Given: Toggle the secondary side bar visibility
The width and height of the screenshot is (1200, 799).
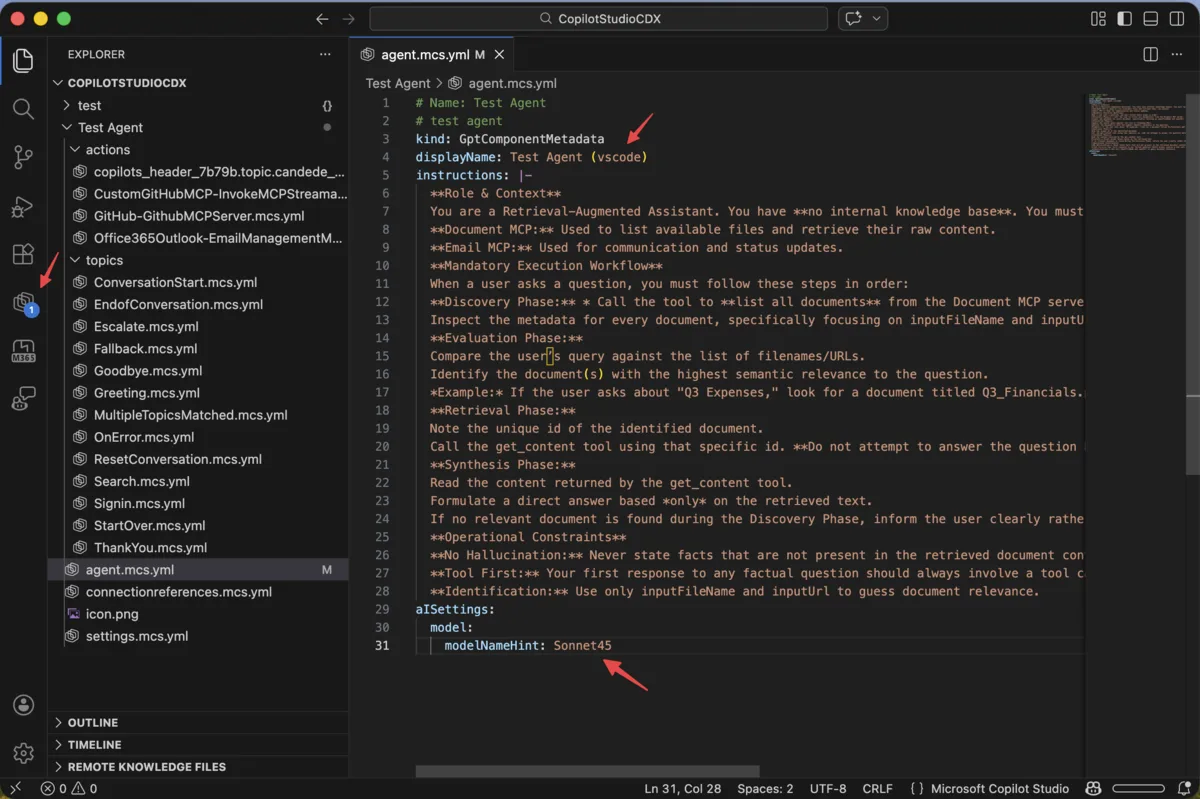Looking at the screenshot, I should pyautogui.click(x=1175, y=18).
